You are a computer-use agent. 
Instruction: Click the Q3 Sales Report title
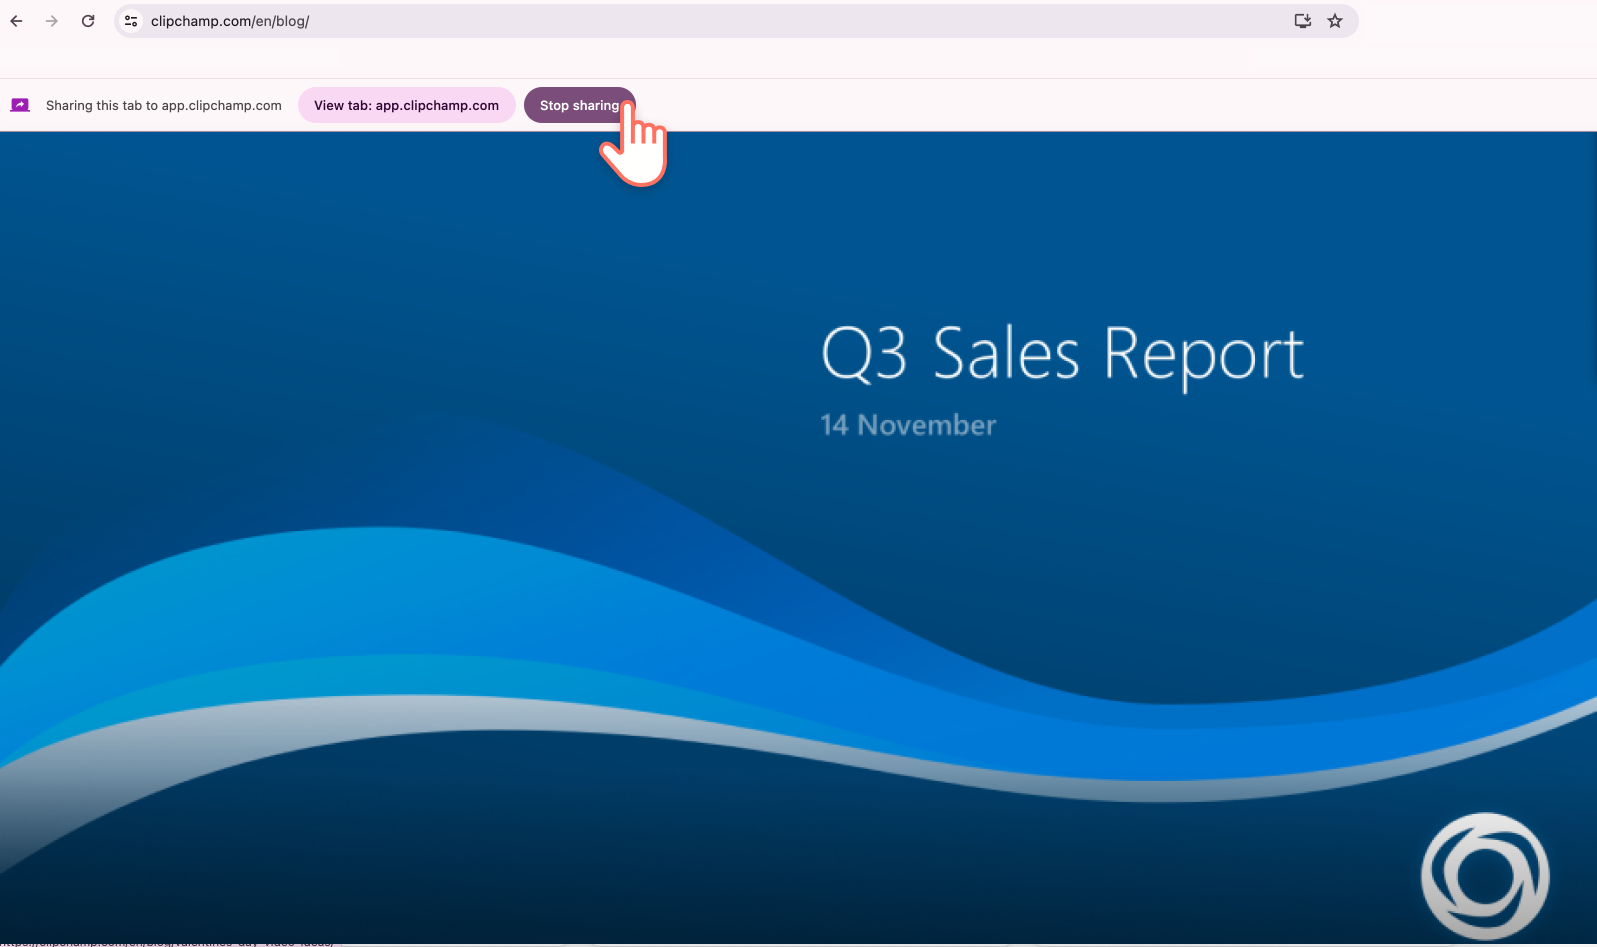[x=1062, y=354]
